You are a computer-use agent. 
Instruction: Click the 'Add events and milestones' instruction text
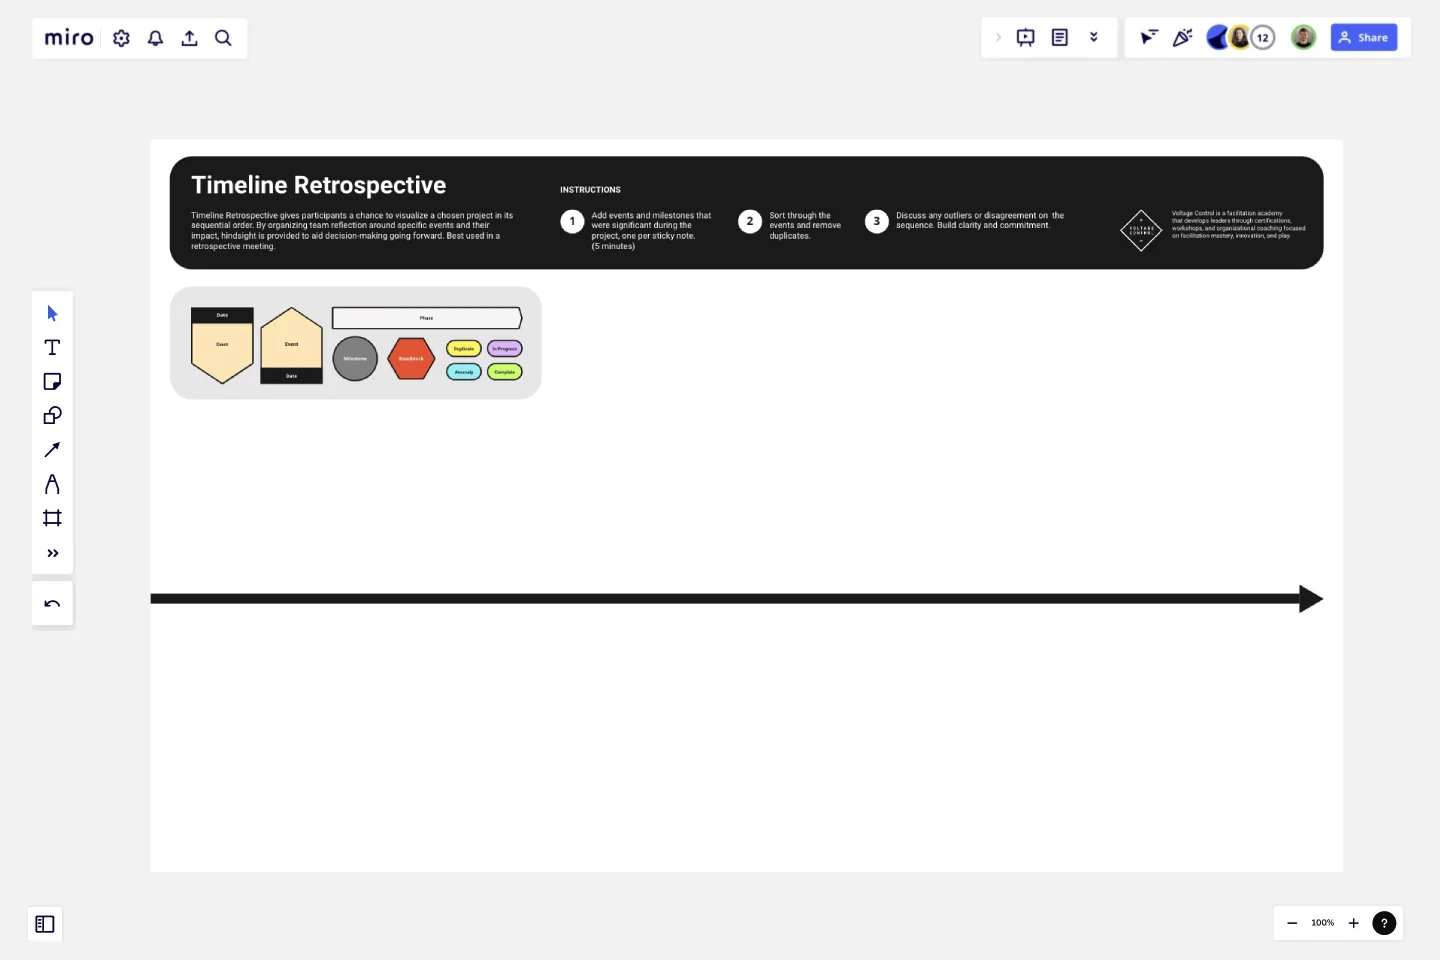click(x=651, y=231)
